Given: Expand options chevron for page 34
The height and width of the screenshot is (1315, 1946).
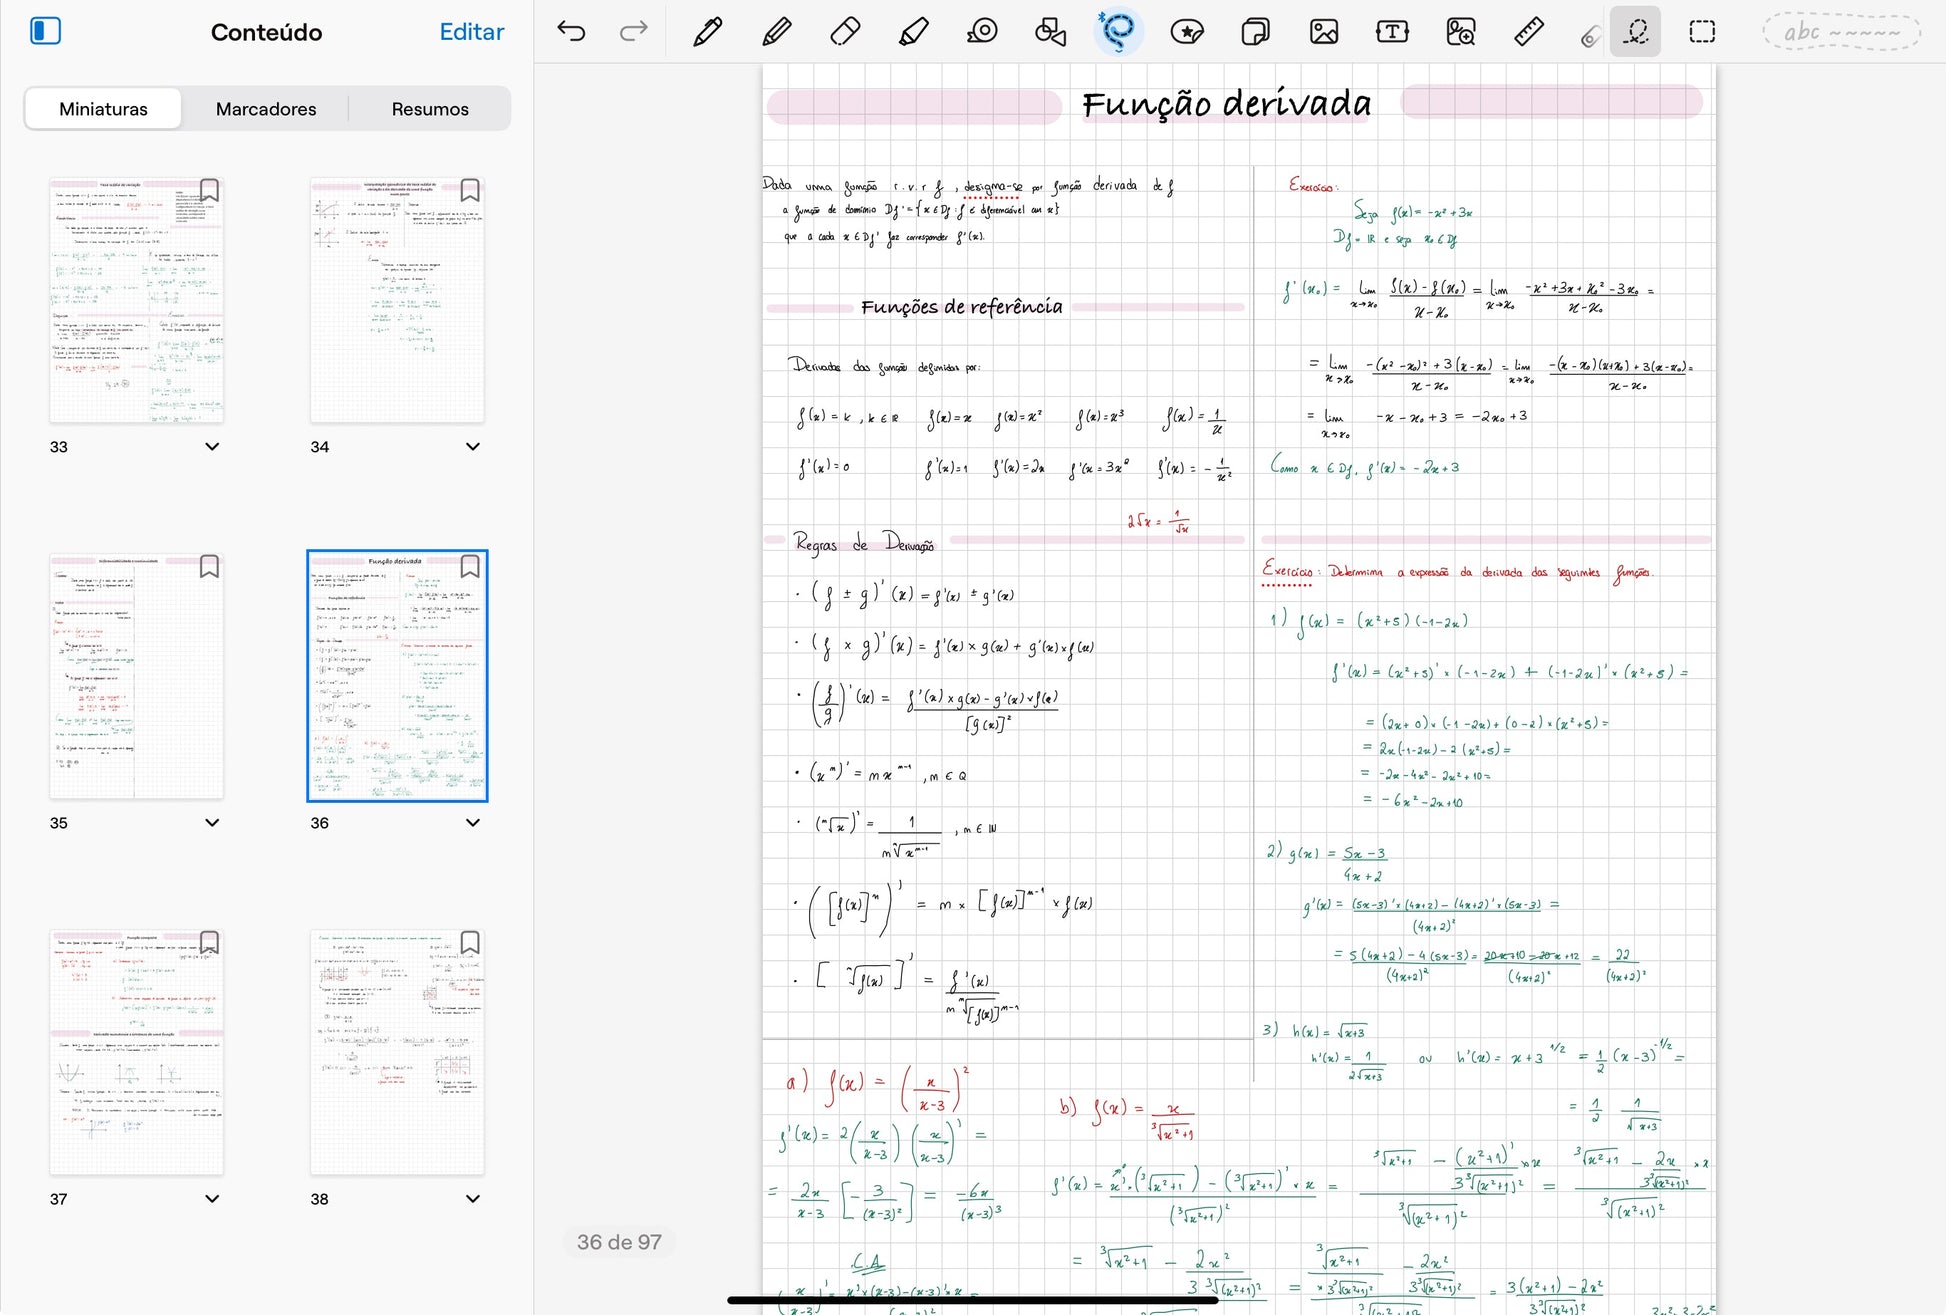Looking at the screenshot, I should pos(473,447).
